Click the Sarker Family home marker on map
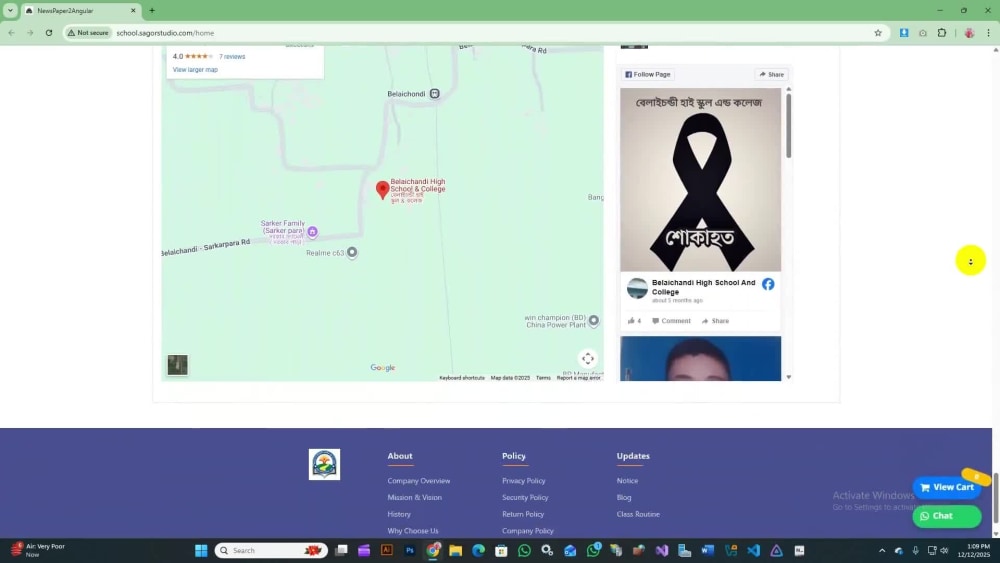This screenshot has height=563, width=1000. (312, 231)
